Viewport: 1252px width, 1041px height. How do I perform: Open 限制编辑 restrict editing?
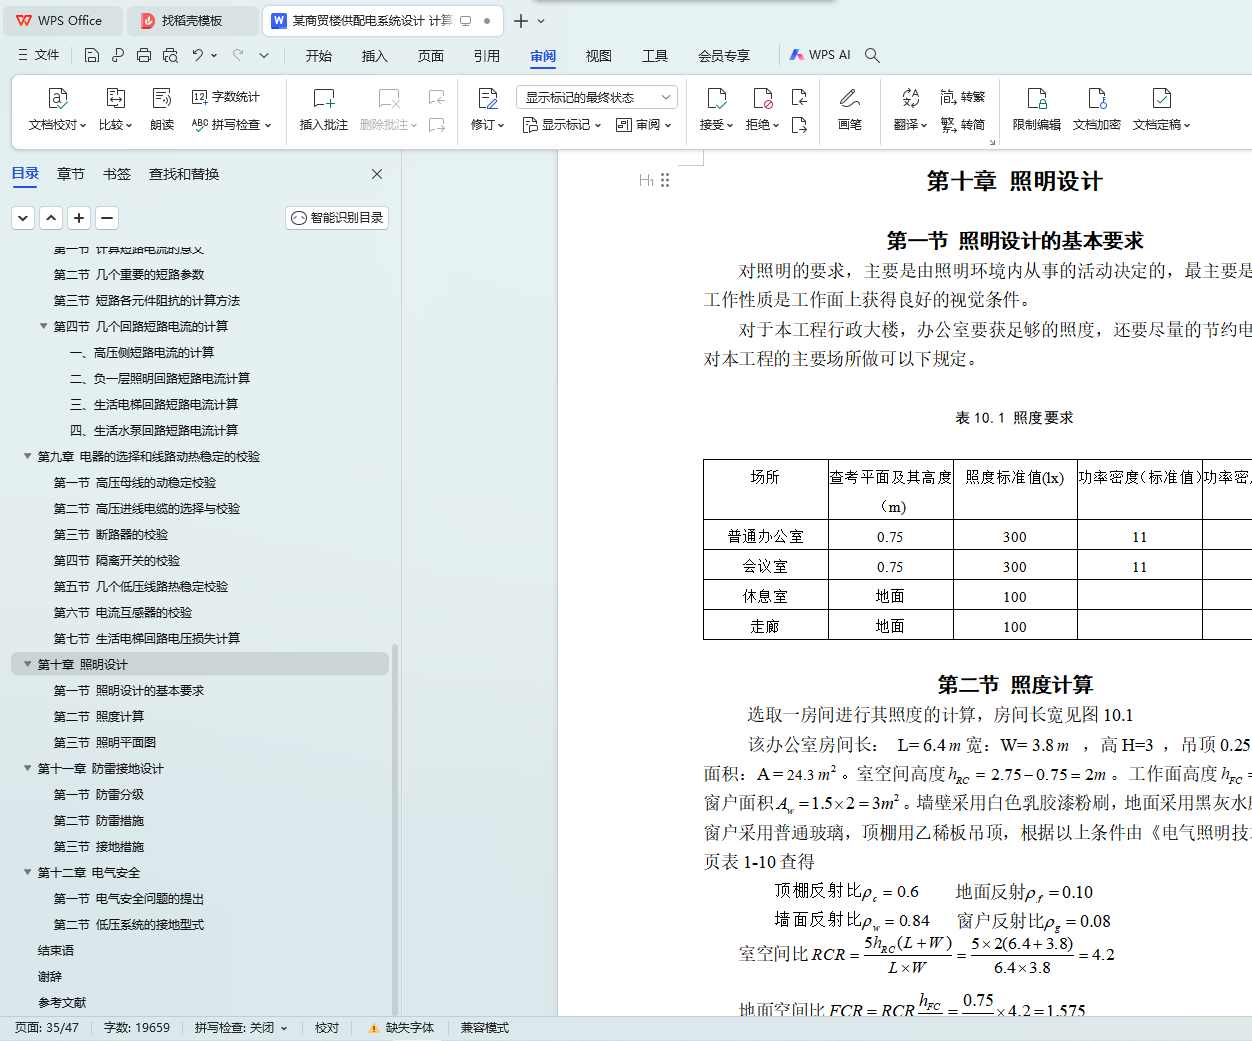coord(1037,110)
